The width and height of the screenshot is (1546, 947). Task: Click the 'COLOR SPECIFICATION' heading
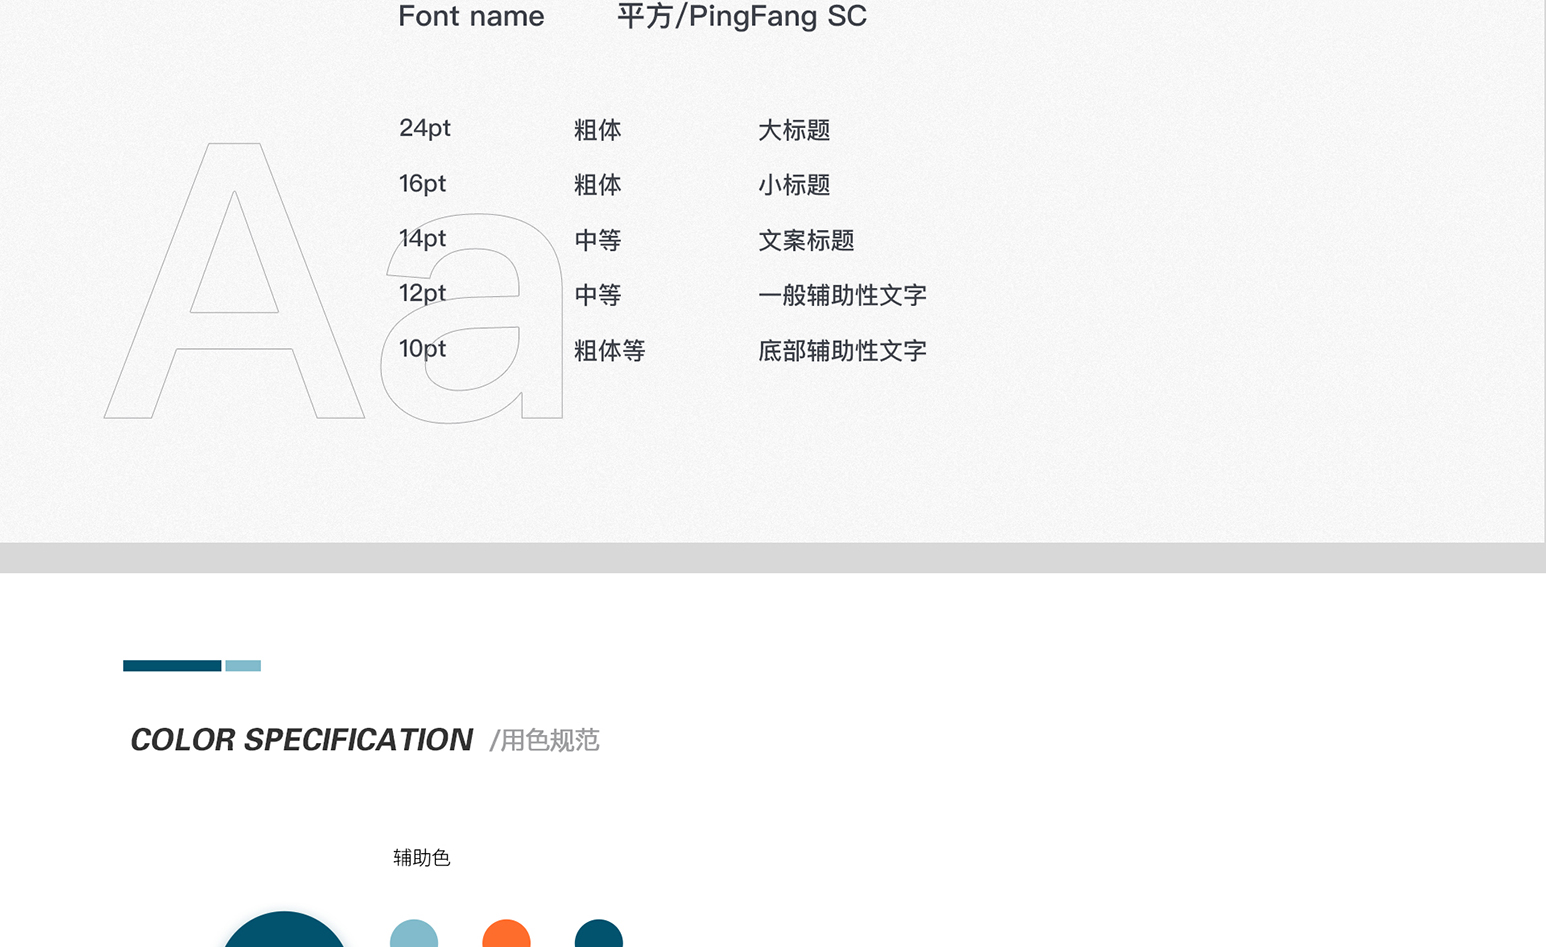coord(301,740)
